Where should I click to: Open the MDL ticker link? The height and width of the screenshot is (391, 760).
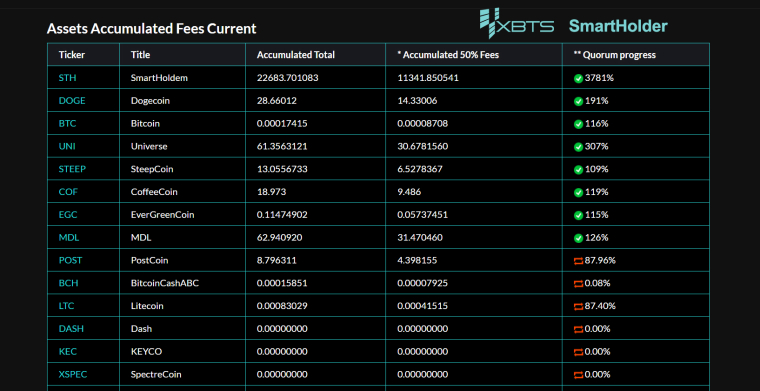pyautogui.click(x=69, y=238)
